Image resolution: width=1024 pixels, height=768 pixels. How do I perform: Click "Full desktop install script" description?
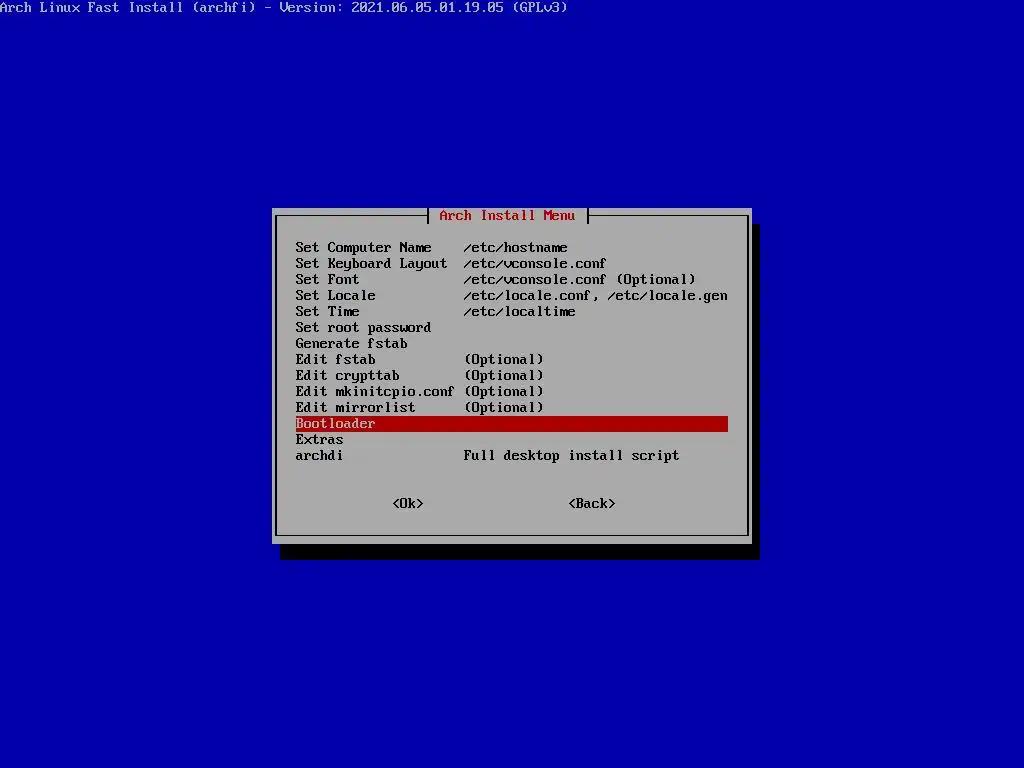pyautogui.click(x=571, y=456)
